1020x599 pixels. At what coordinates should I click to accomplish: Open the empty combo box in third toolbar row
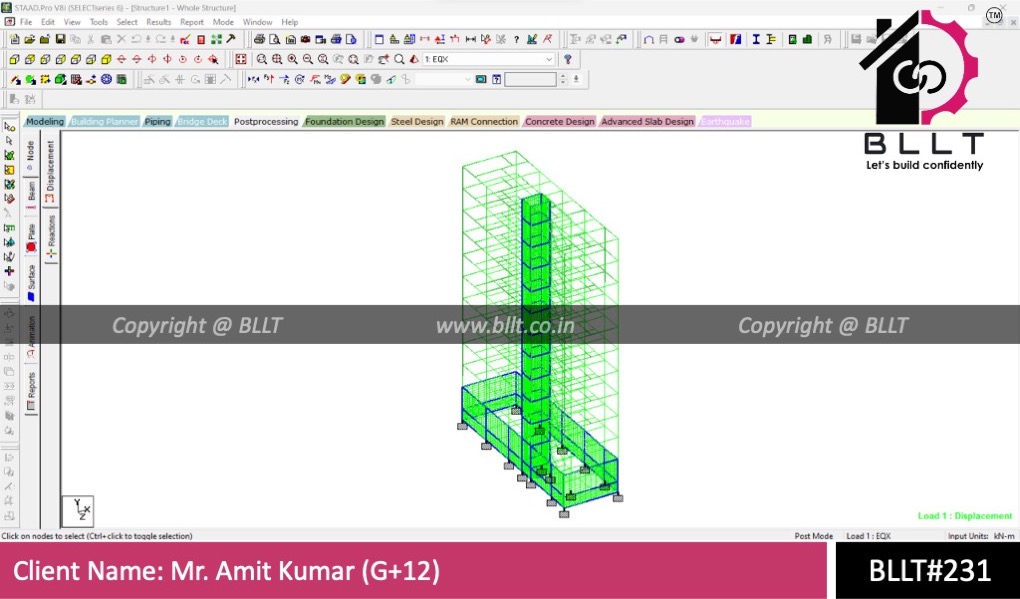443,79
